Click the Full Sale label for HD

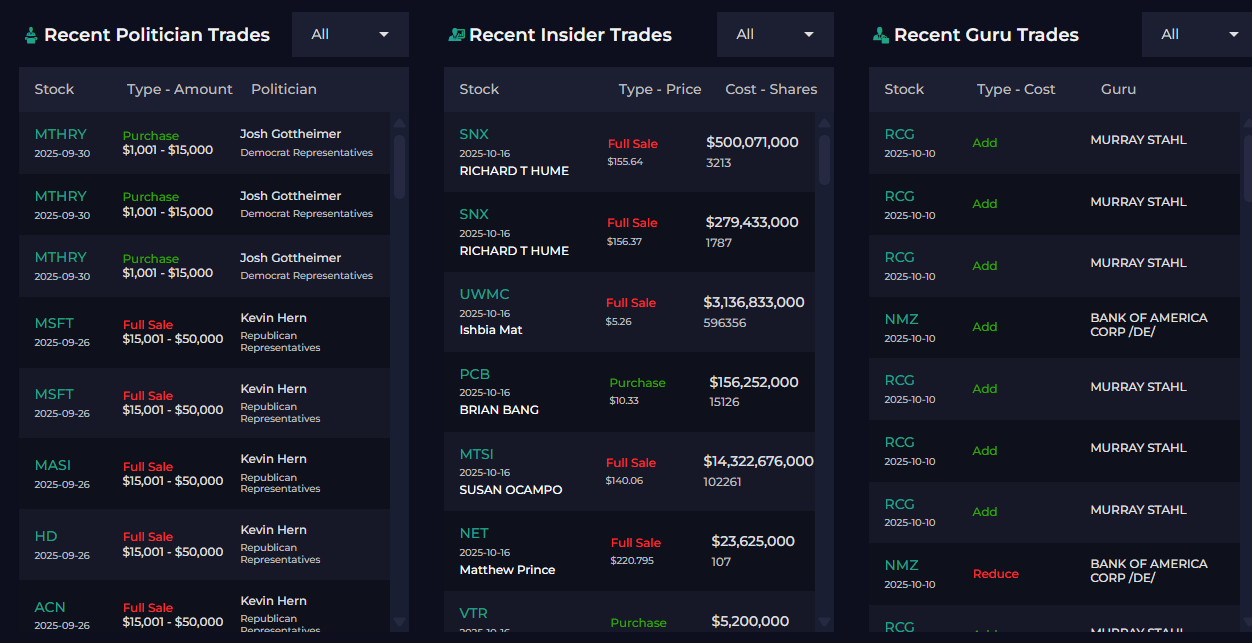point(148,537)
